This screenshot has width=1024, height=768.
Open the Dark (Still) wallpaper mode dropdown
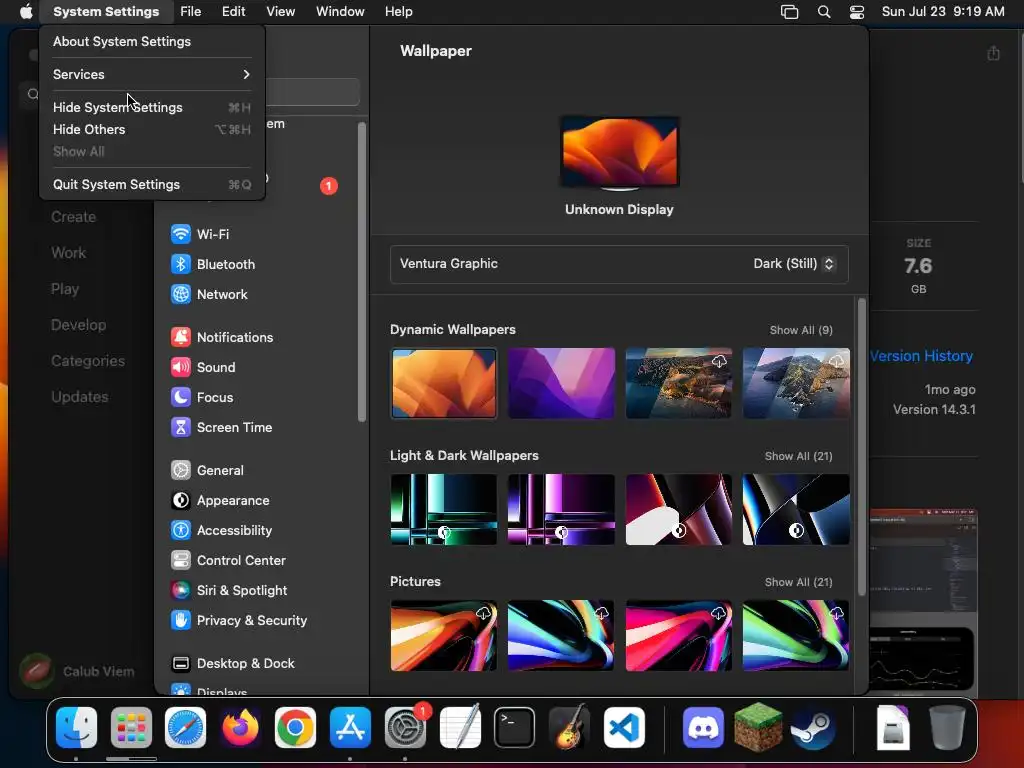click(793, 264)
